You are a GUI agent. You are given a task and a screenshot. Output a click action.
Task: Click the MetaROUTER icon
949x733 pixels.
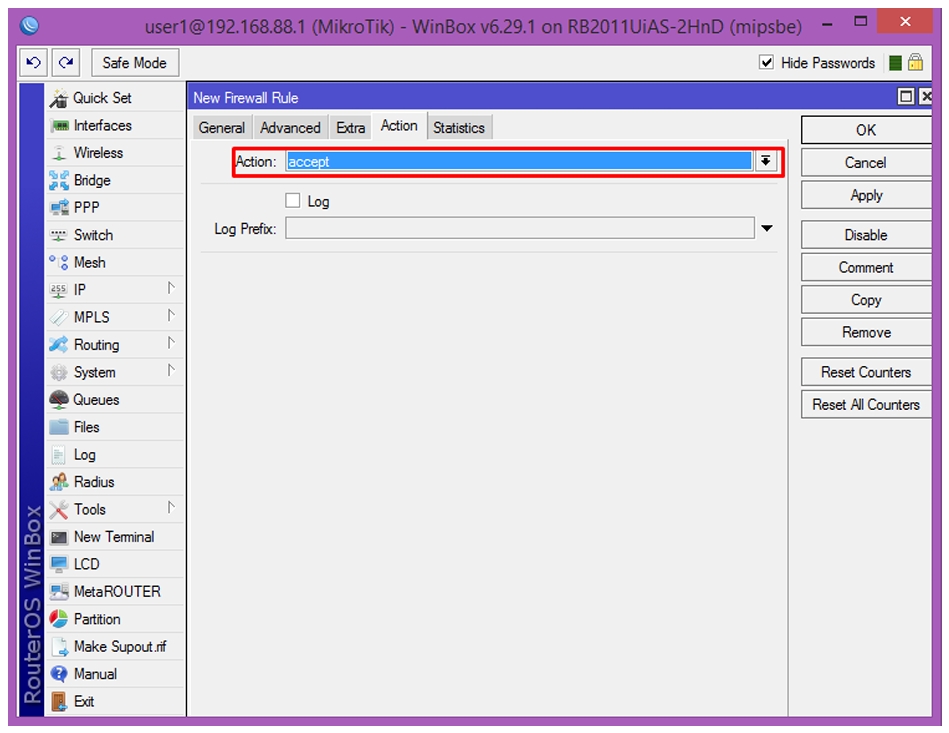click(x=59, y=591)
